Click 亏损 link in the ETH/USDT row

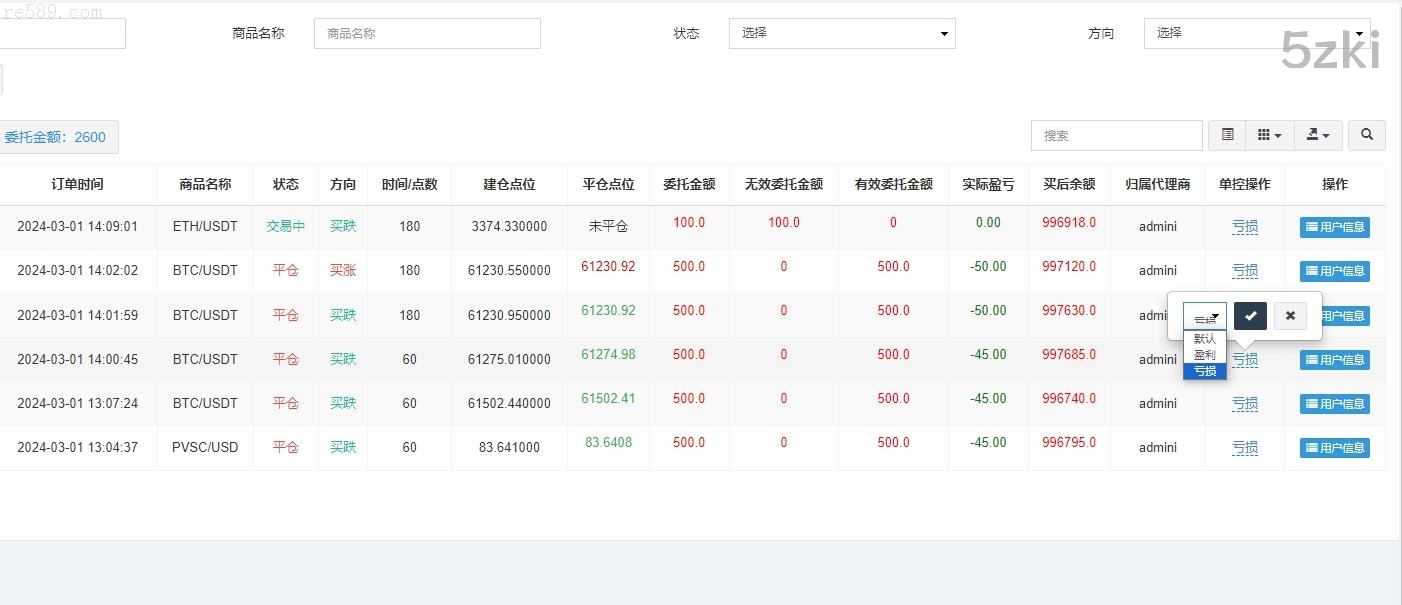click(1244, 227)
